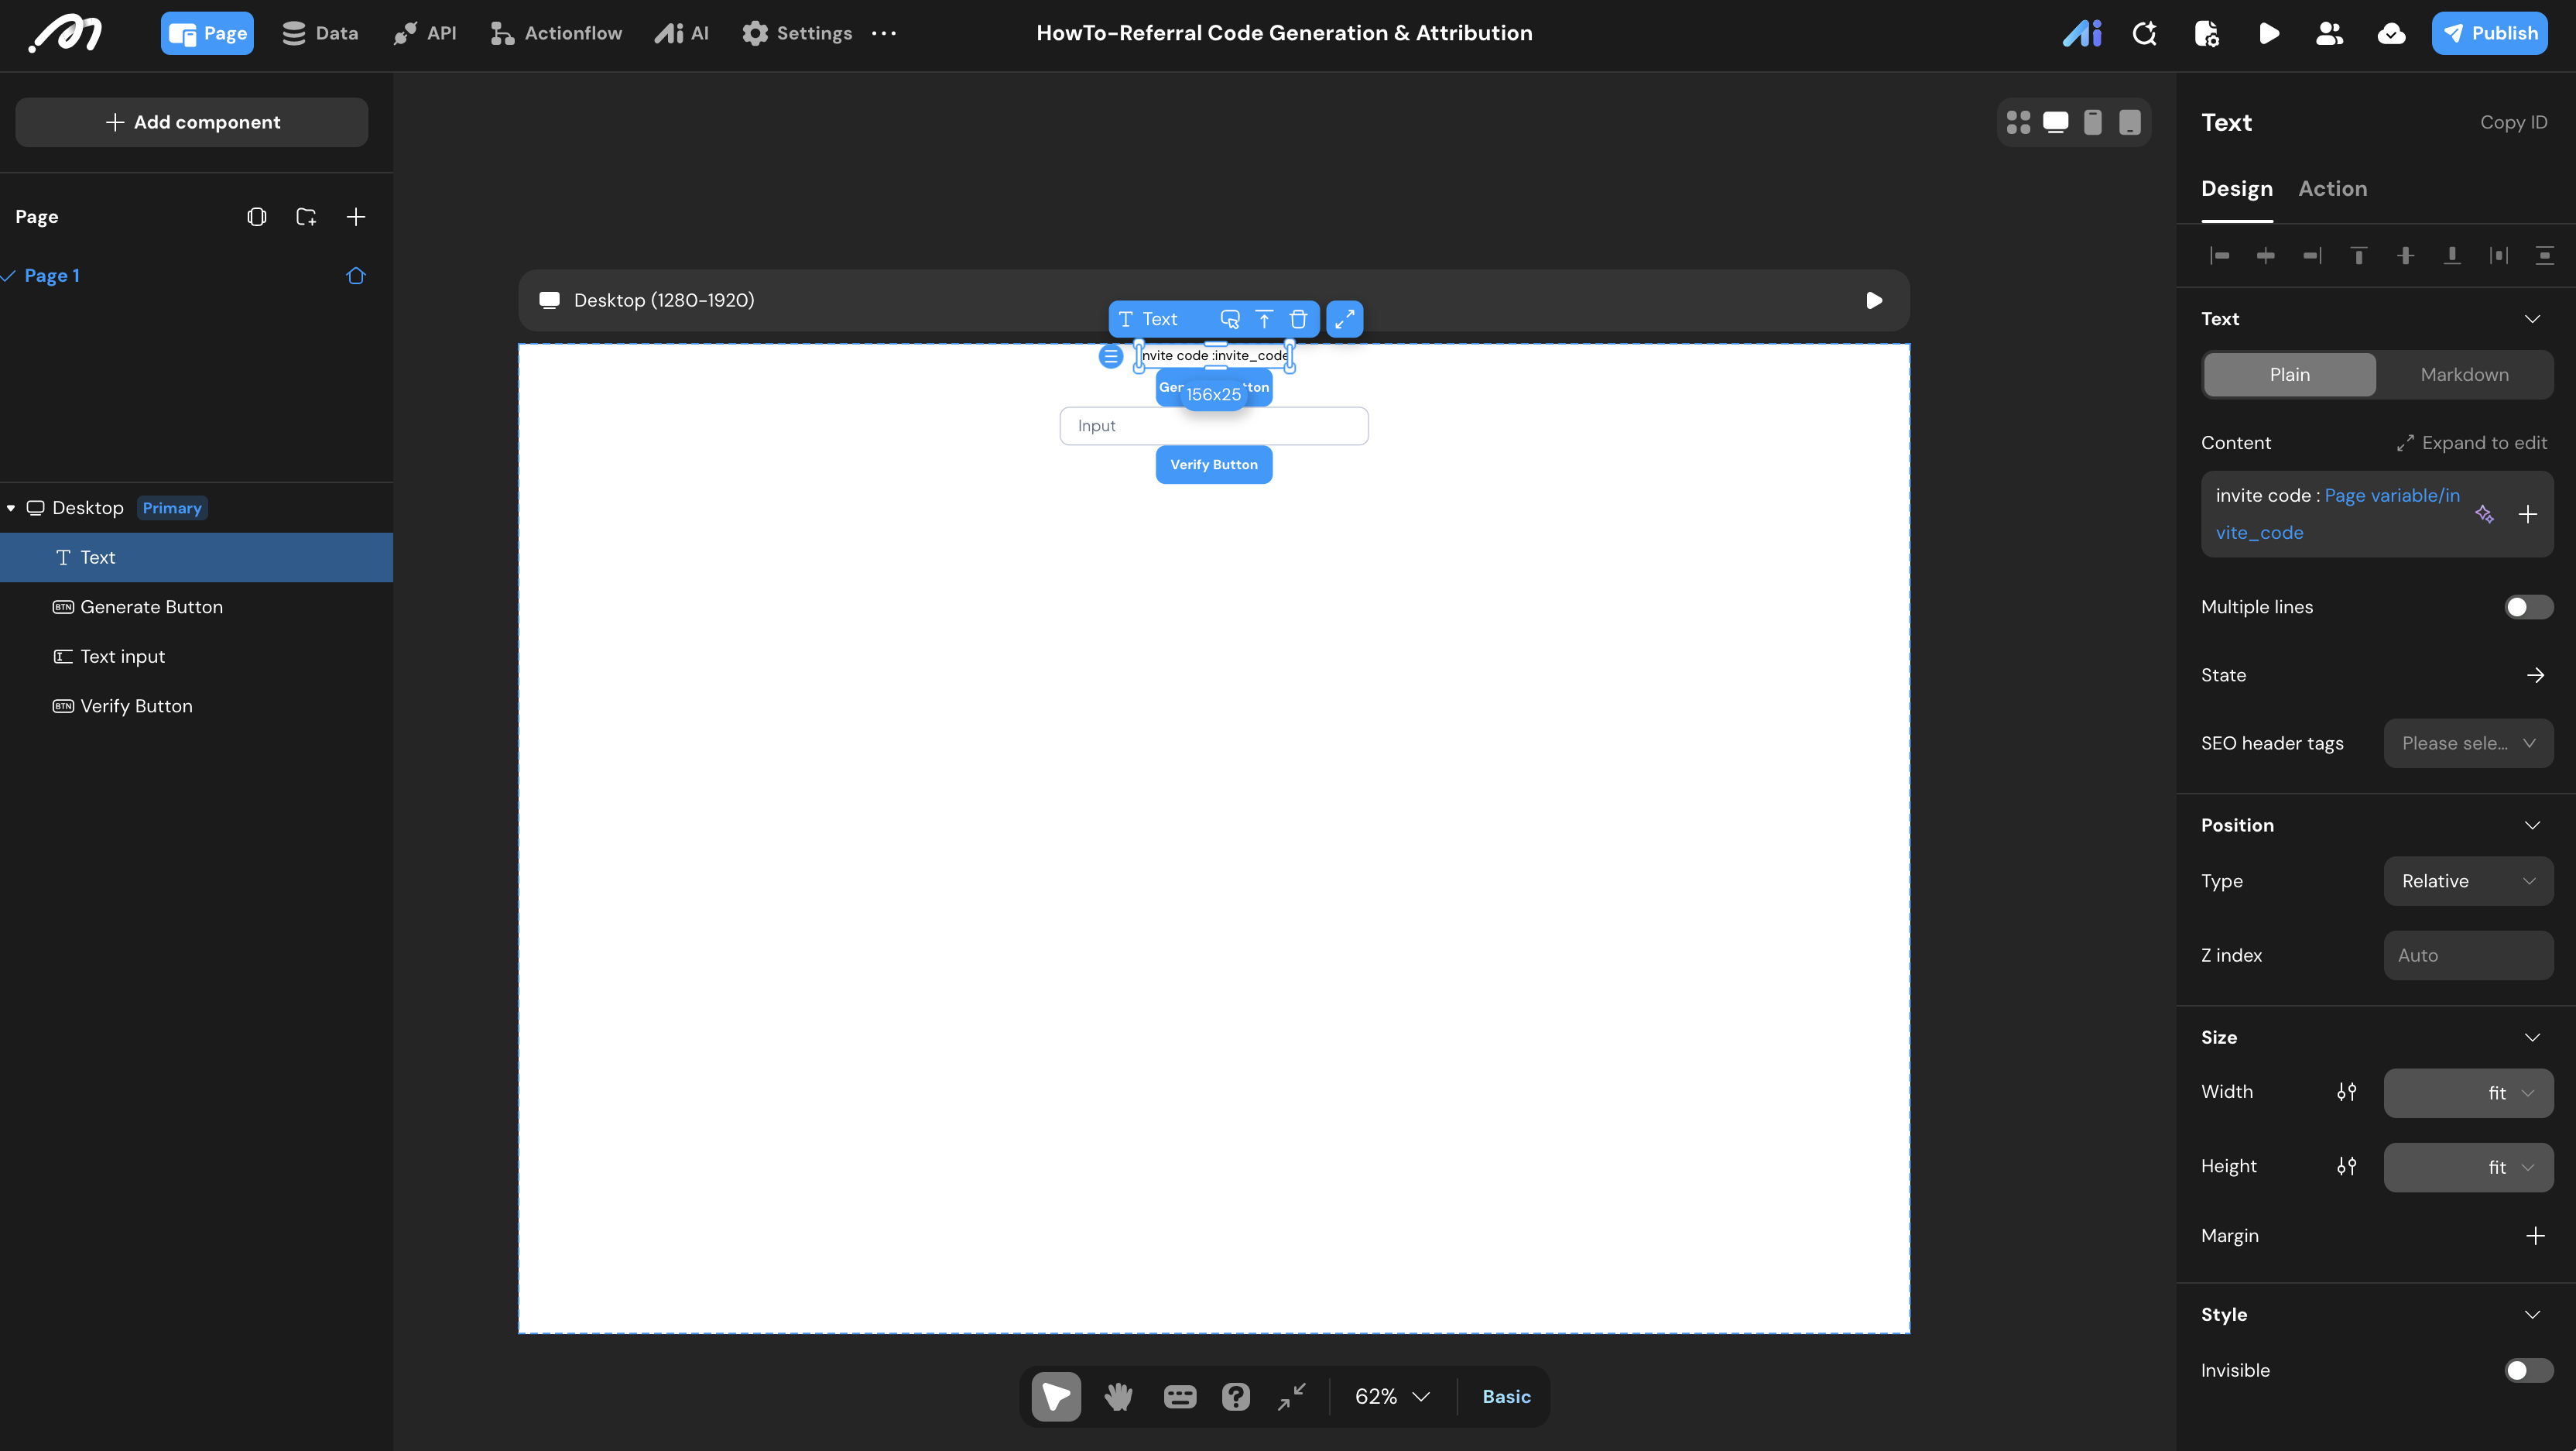
Task: Click align top icon in Design panel
Action: pos(2358,255)
